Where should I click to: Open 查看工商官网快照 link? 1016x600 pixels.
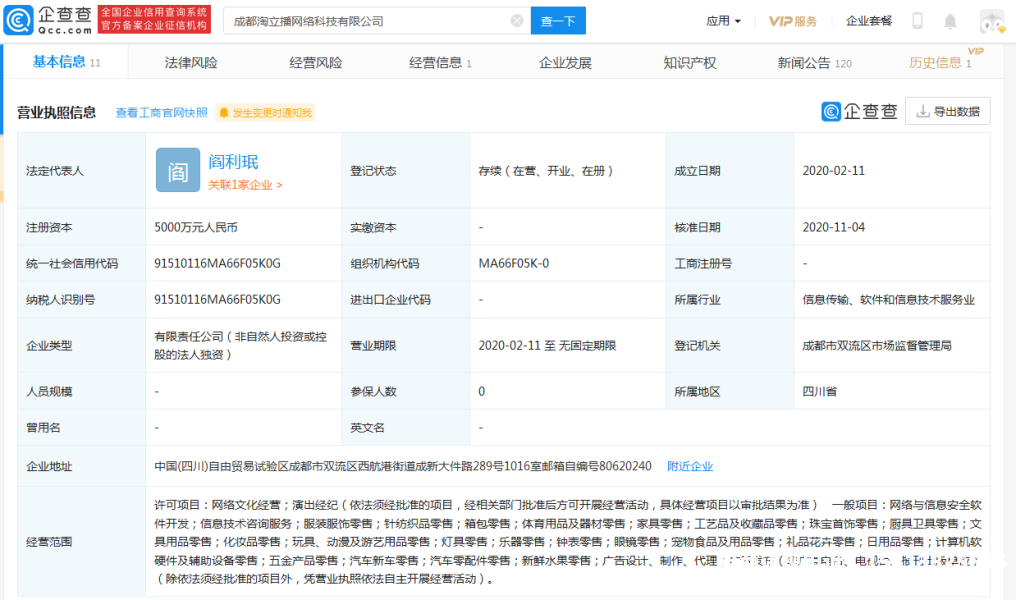click(x=161, y=113)
